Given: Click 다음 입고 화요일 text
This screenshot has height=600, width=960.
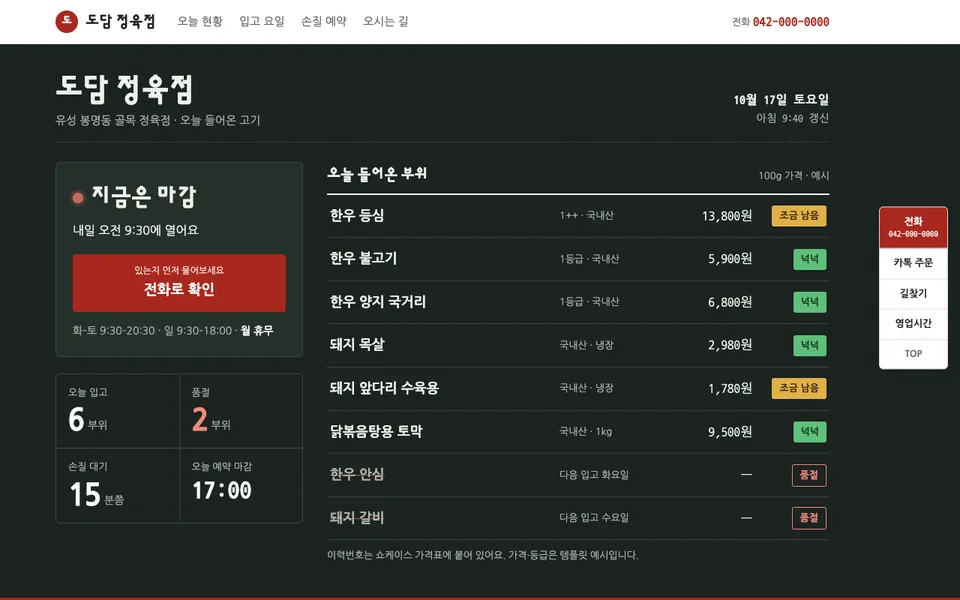Looking at the screenshot, I should click(x=594, y=475).
